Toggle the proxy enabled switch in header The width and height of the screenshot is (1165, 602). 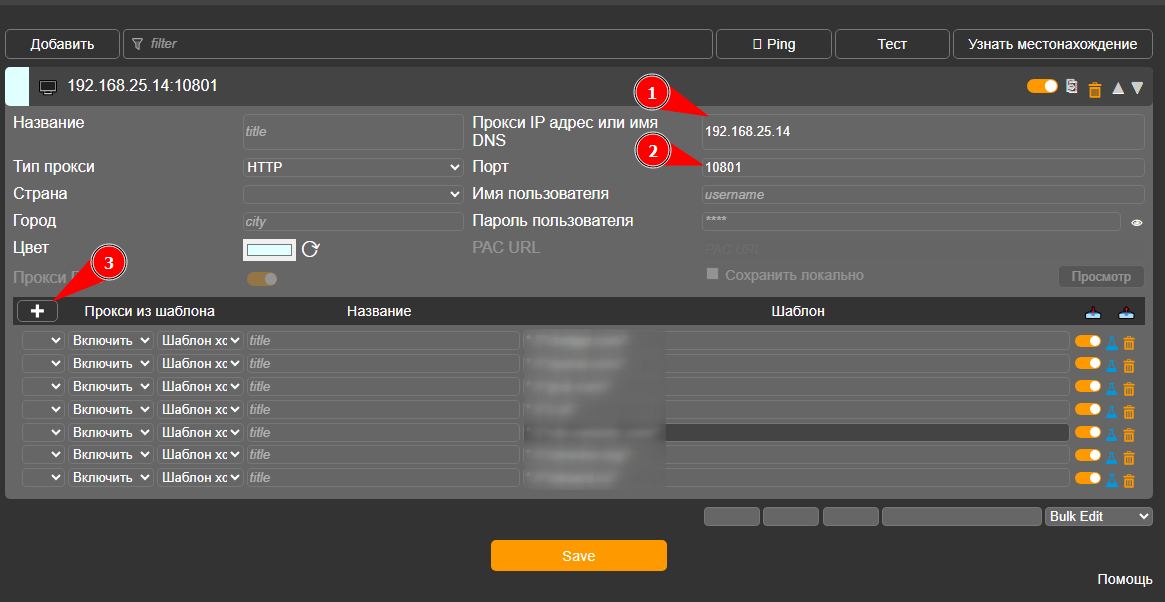[x=1042, y=86]
